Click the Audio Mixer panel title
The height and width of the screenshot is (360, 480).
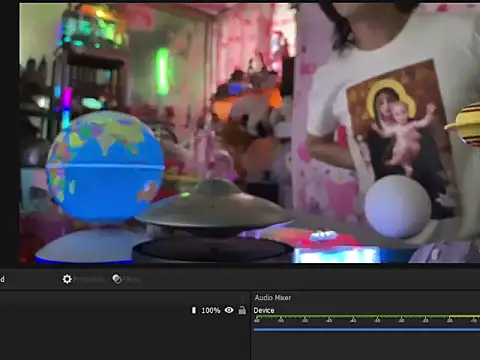(273, 297)
